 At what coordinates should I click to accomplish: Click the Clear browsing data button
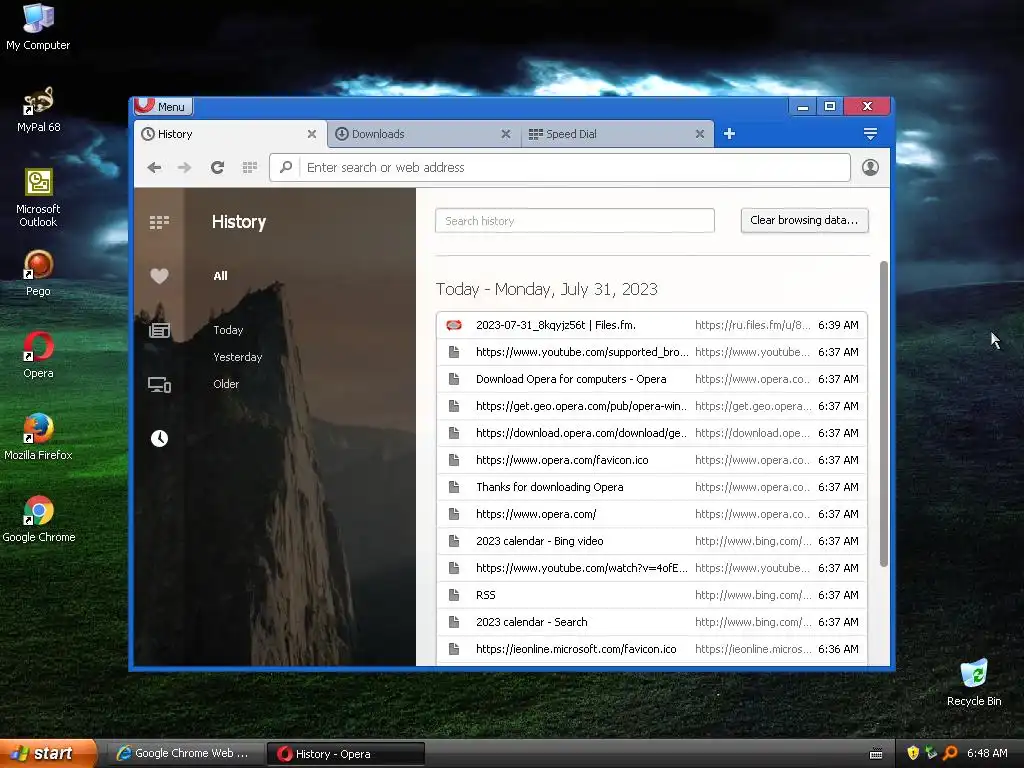coord(804,220)
